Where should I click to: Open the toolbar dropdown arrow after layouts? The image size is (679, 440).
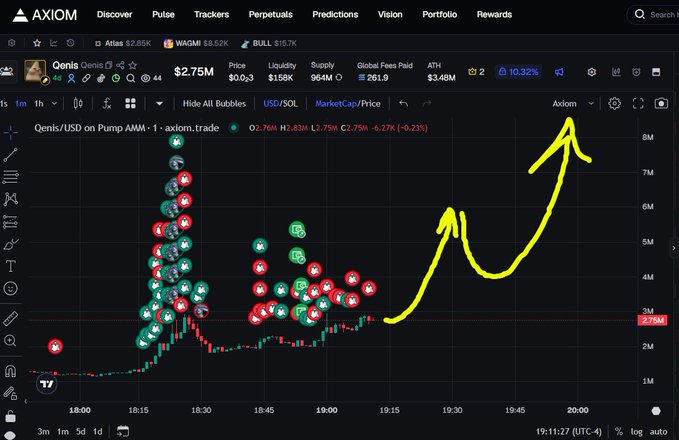(x=159, y=104)
